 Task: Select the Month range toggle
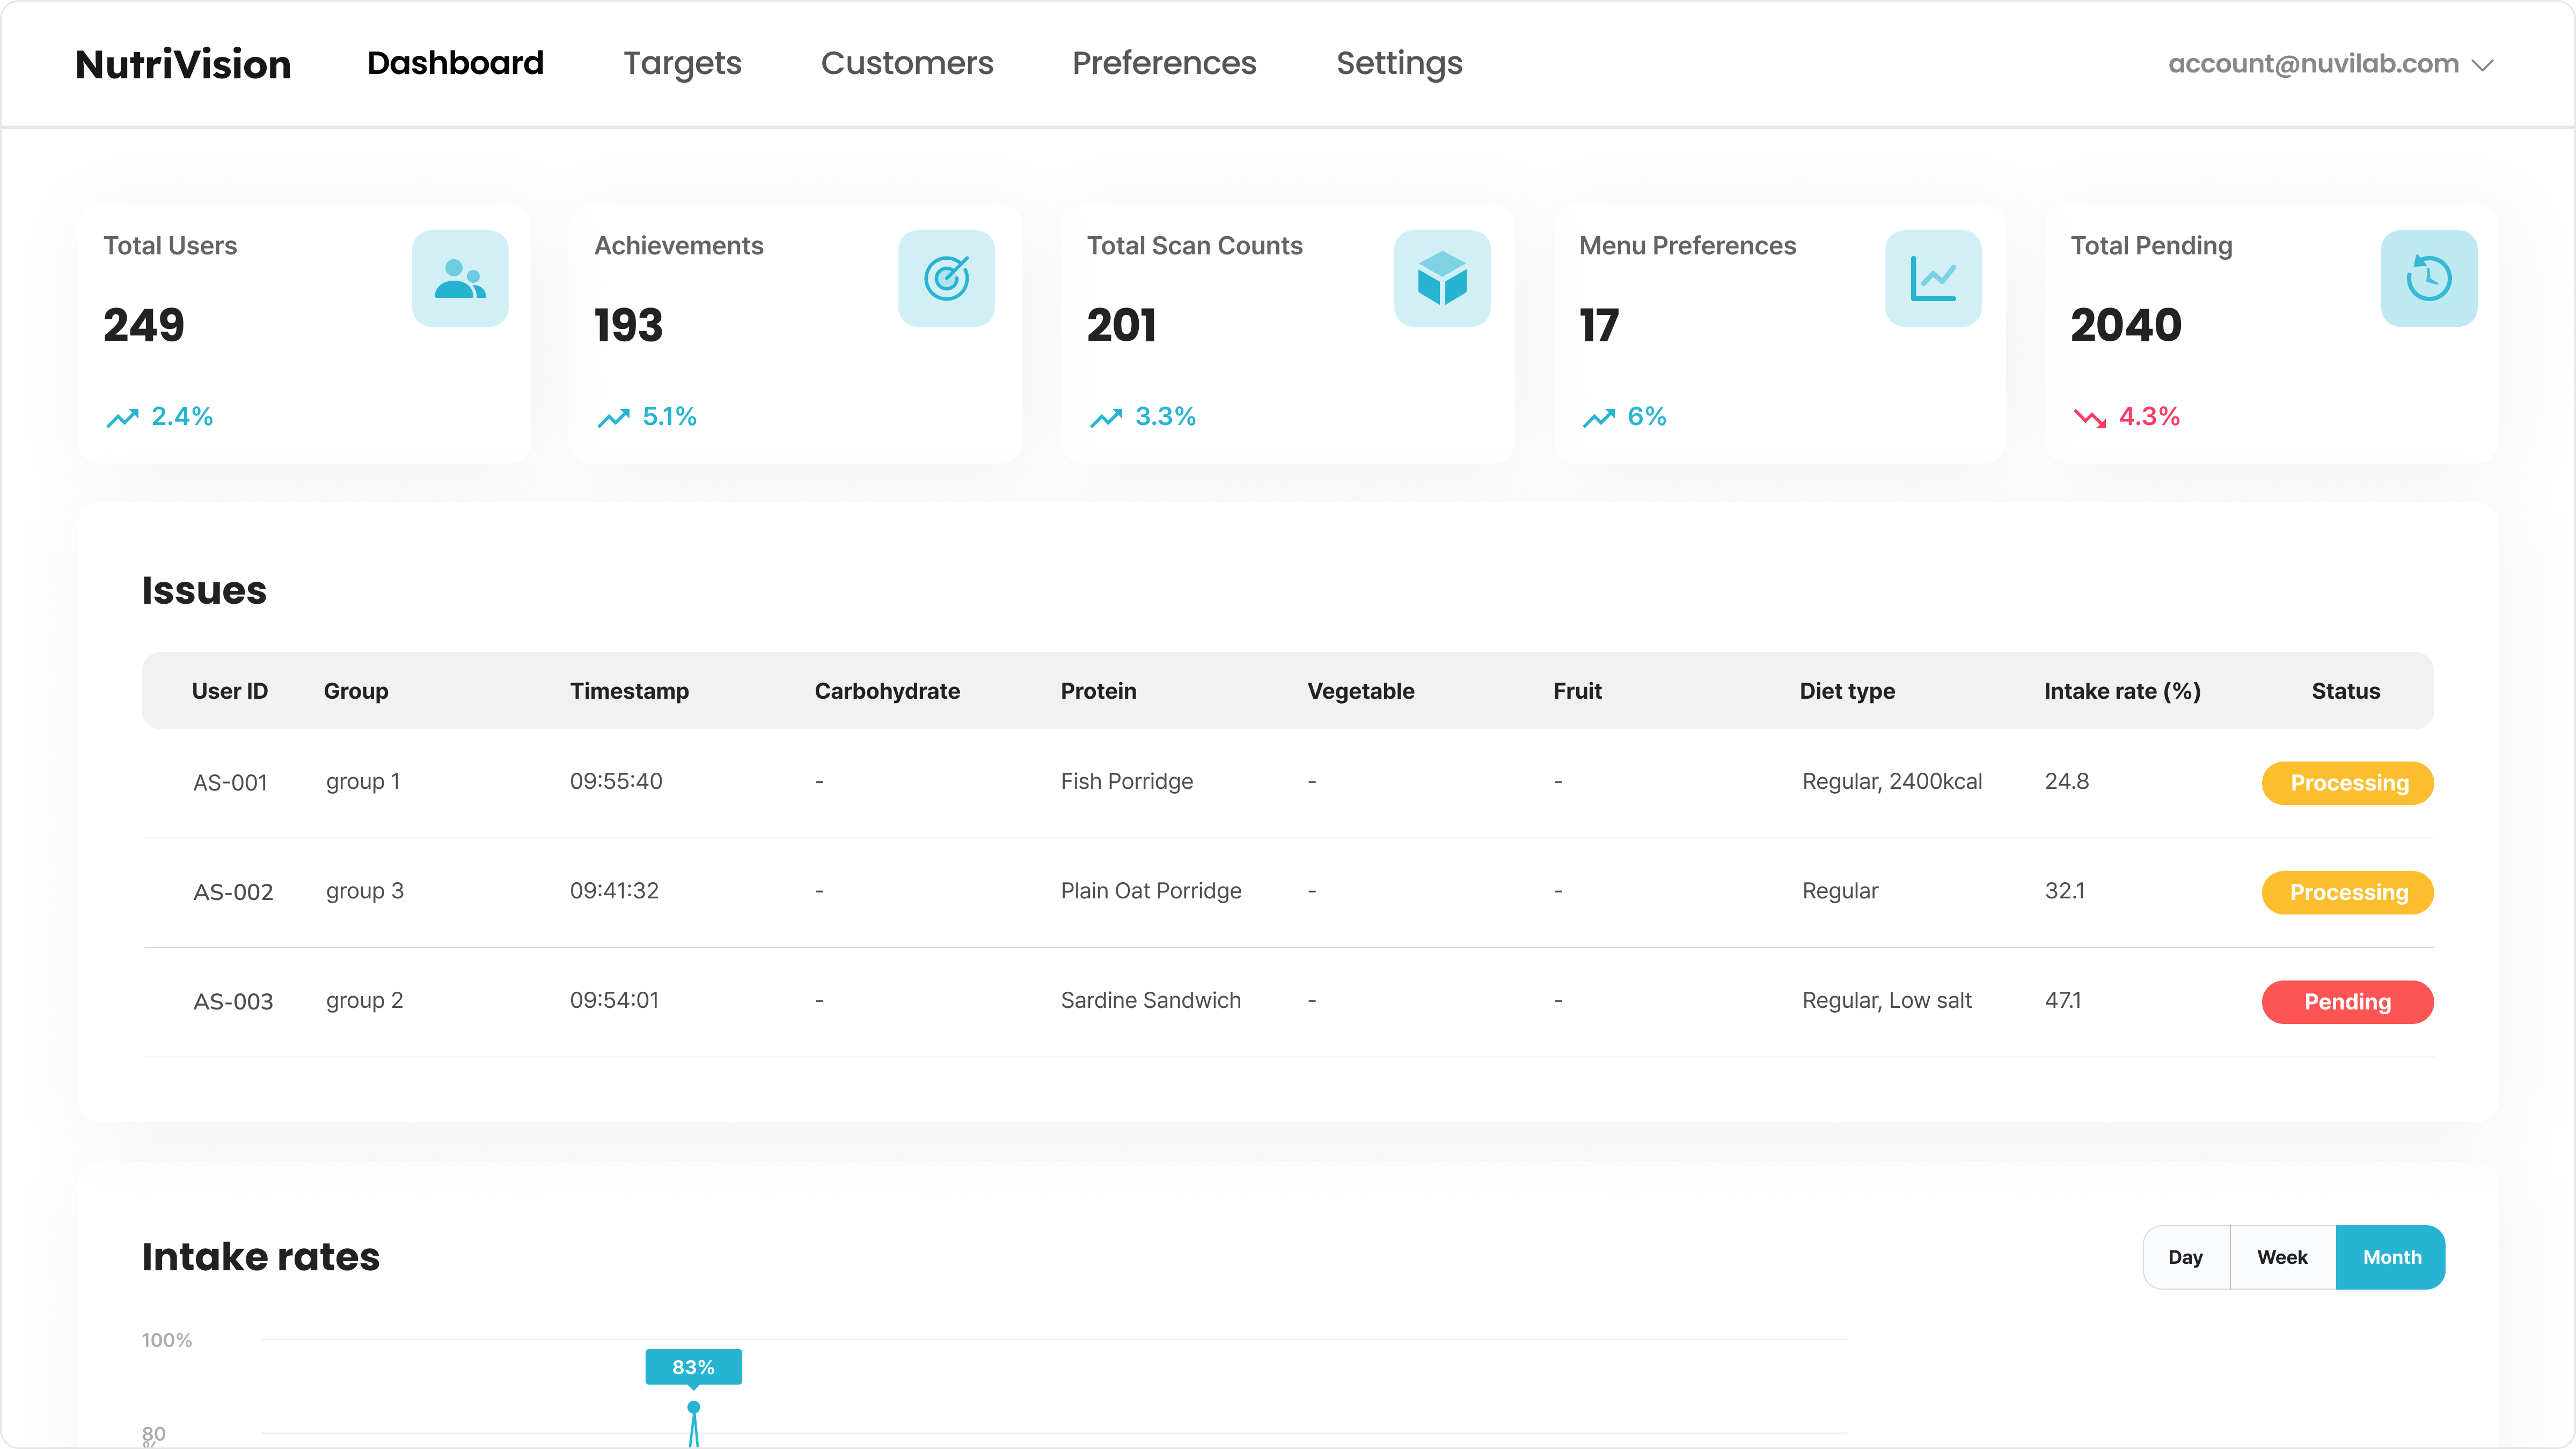pos(2391,1257)
